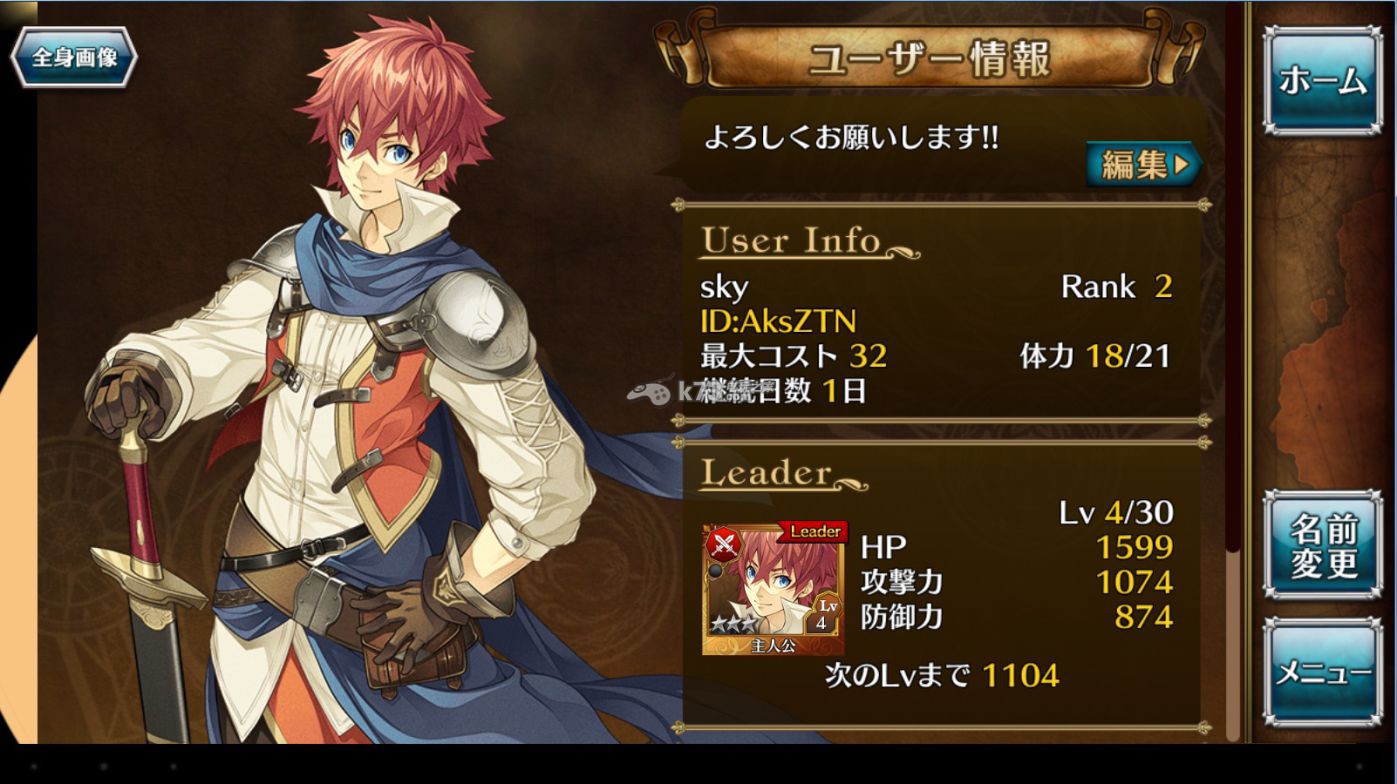This screenshot has width=1397, height=784.
Task: Click the Lv 4 badge on portrait
Action: [827, 614]
